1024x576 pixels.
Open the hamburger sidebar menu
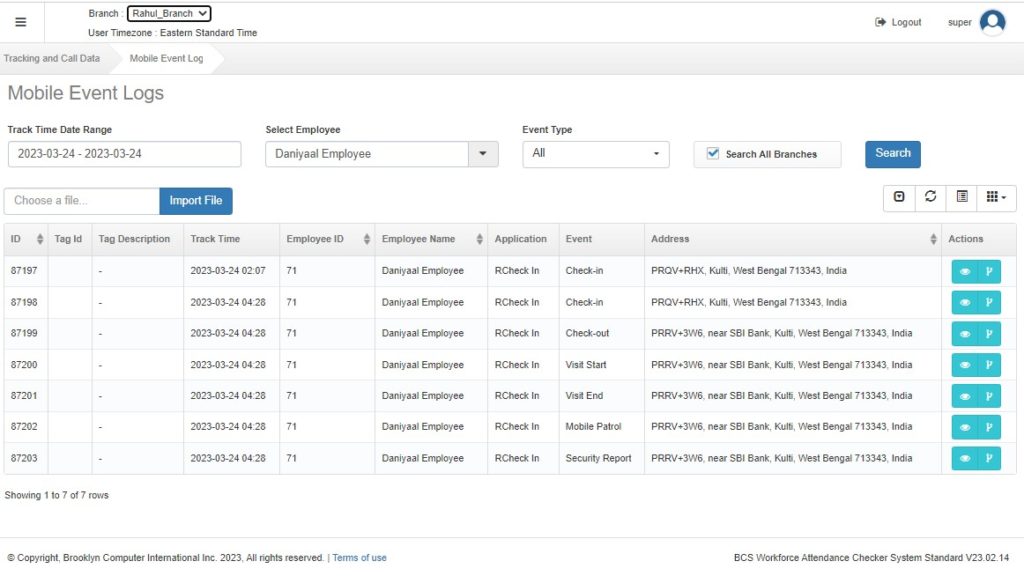point(21,22)
